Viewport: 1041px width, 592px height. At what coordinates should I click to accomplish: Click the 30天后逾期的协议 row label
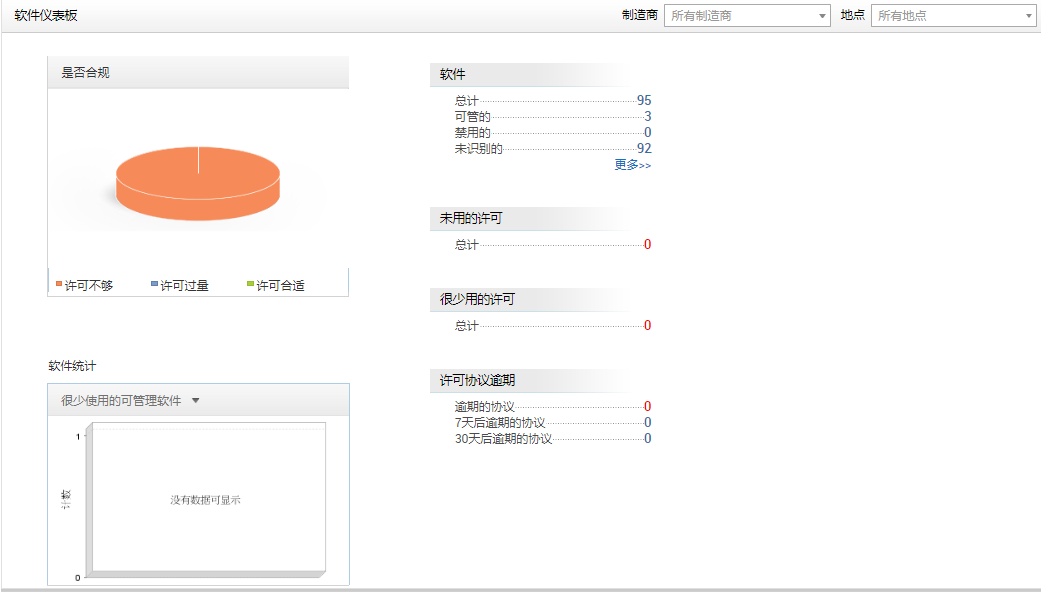coord(503,438)
